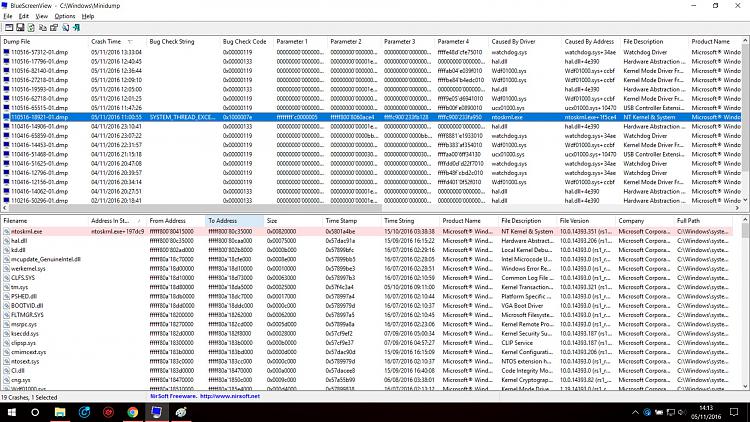This screenshot has width=750, height=422.
Task: Click the upper pane horizontal scrollbar thumb
Action: [x=195, y=208]
